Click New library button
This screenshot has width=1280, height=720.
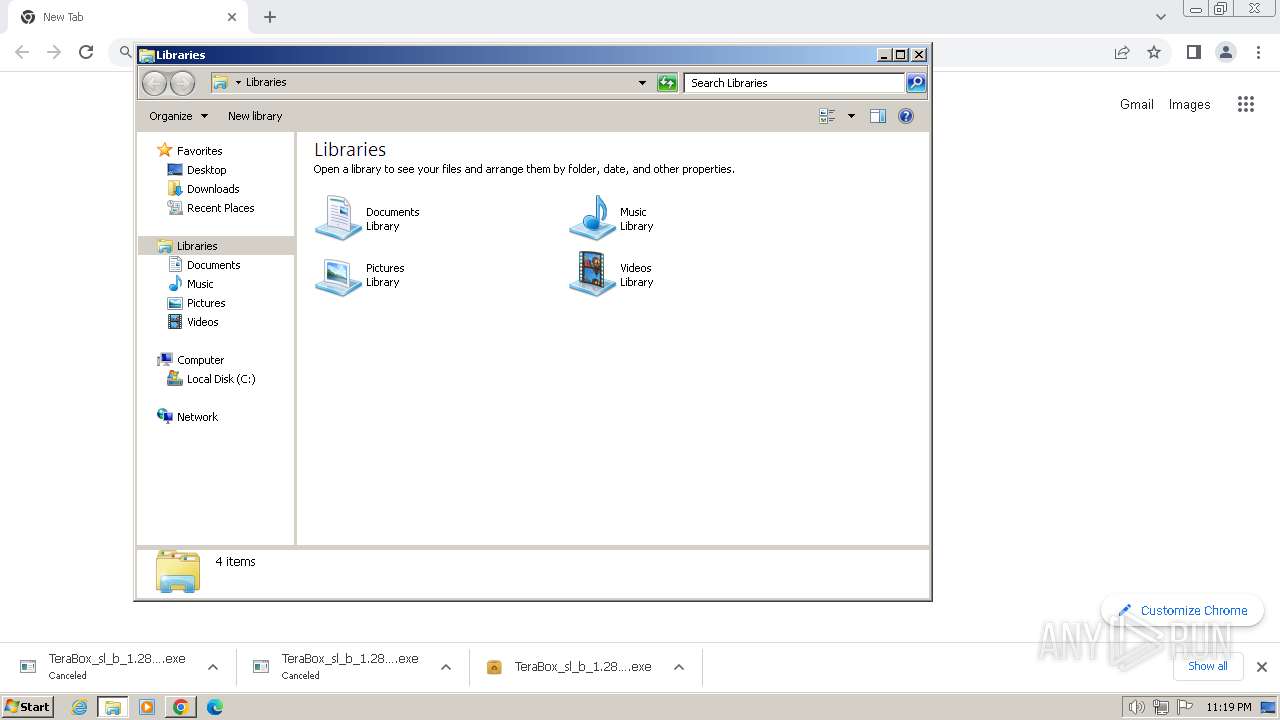255,116
